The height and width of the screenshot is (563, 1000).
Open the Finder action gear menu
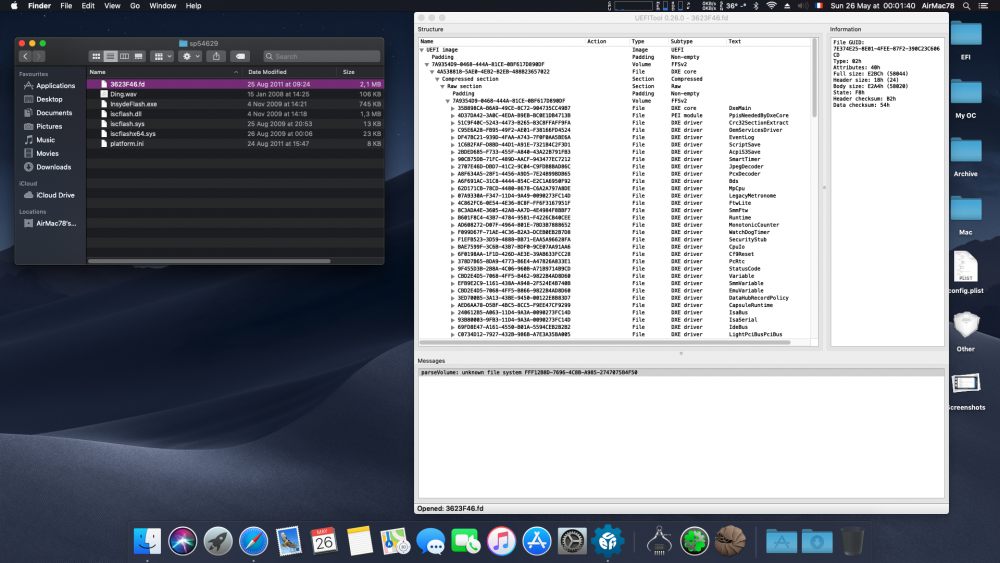click(x=191, y=56)
